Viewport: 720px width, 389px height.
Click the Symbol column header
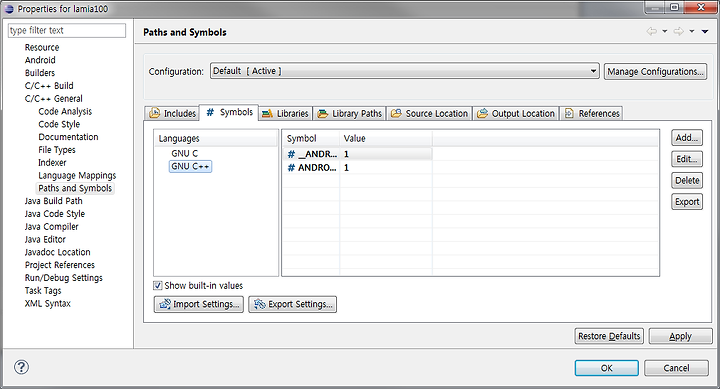click(x=311, y=138)
